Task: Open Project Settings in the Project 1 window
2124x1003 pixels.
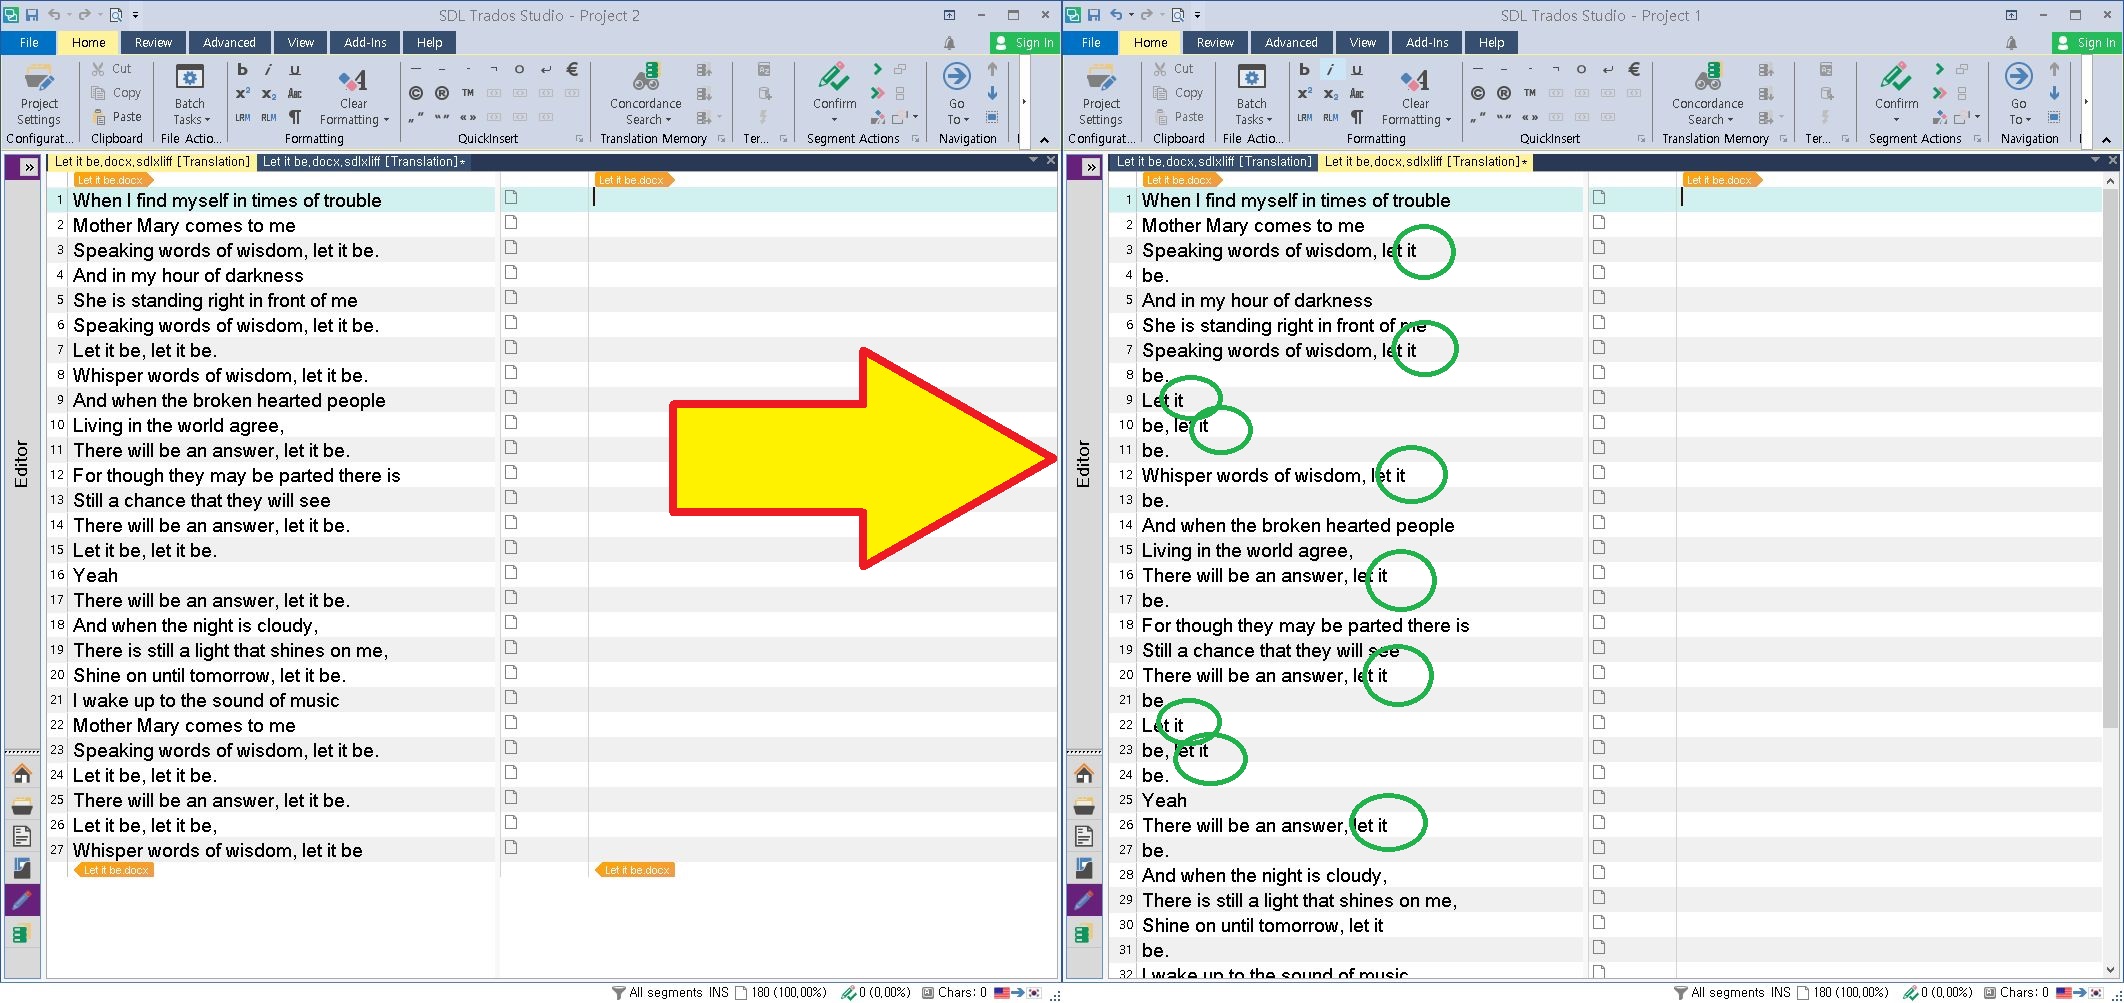Action: 1101,95
